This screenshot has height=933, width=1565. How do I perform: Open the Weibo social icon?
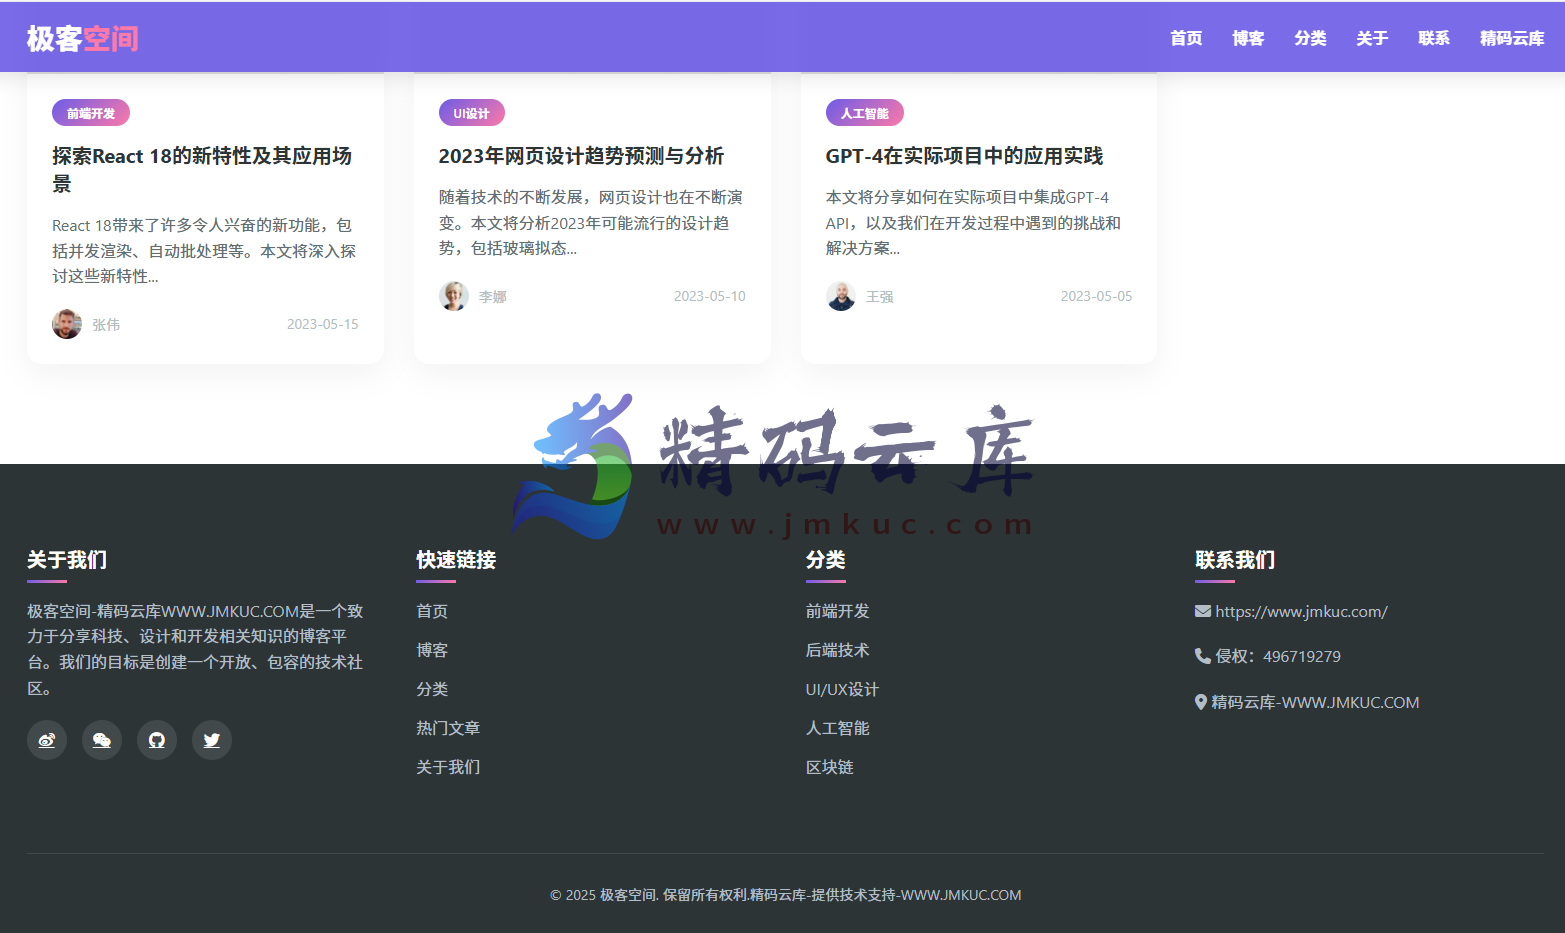(x=47, y=740)
